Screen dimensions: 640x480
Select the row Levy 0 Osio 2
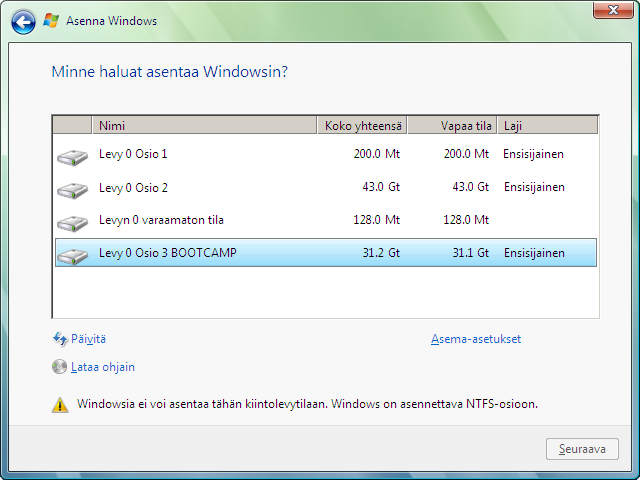tap(326, 187)
